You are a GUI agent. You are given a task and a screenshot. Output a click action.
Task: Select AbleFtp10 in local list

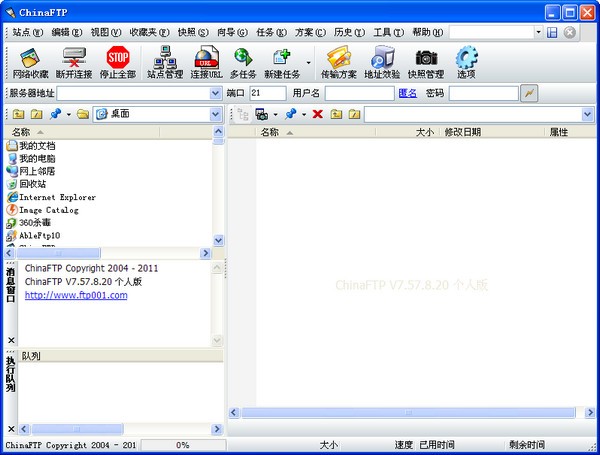click(x=33, y=235)
